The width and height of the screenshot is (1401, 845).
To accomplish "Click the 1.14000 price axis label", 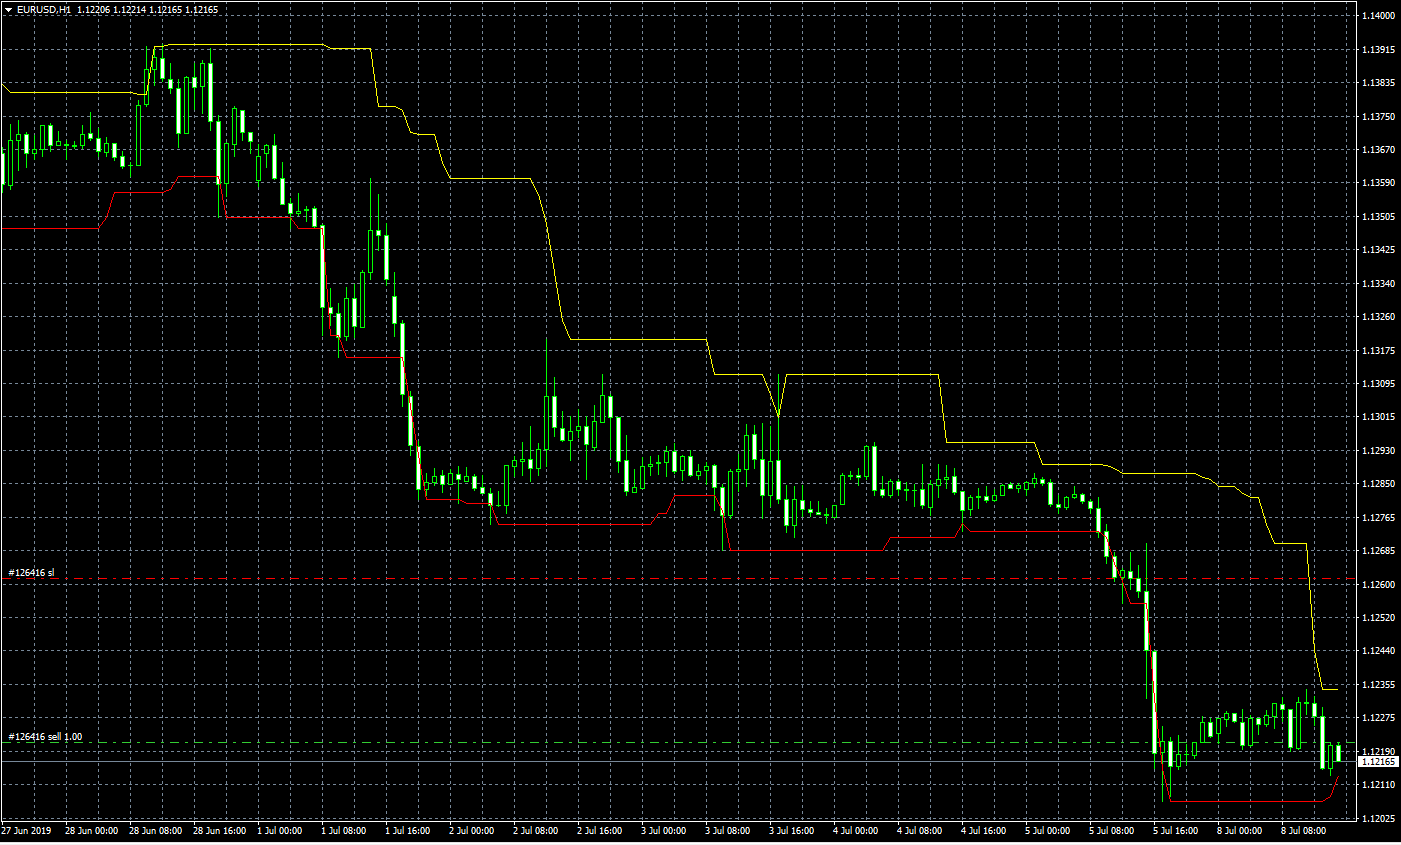I will (x=1378, y=16).
